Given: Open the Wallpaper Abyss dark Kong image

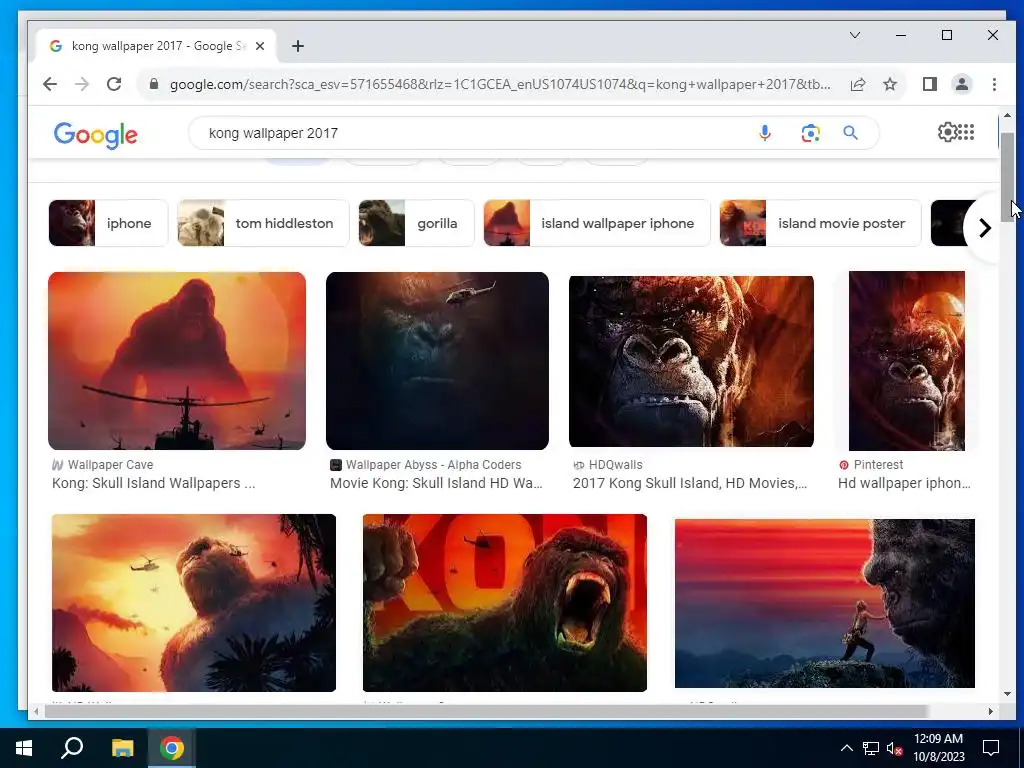Looking at the screenshot, I should tap(437, 360).
